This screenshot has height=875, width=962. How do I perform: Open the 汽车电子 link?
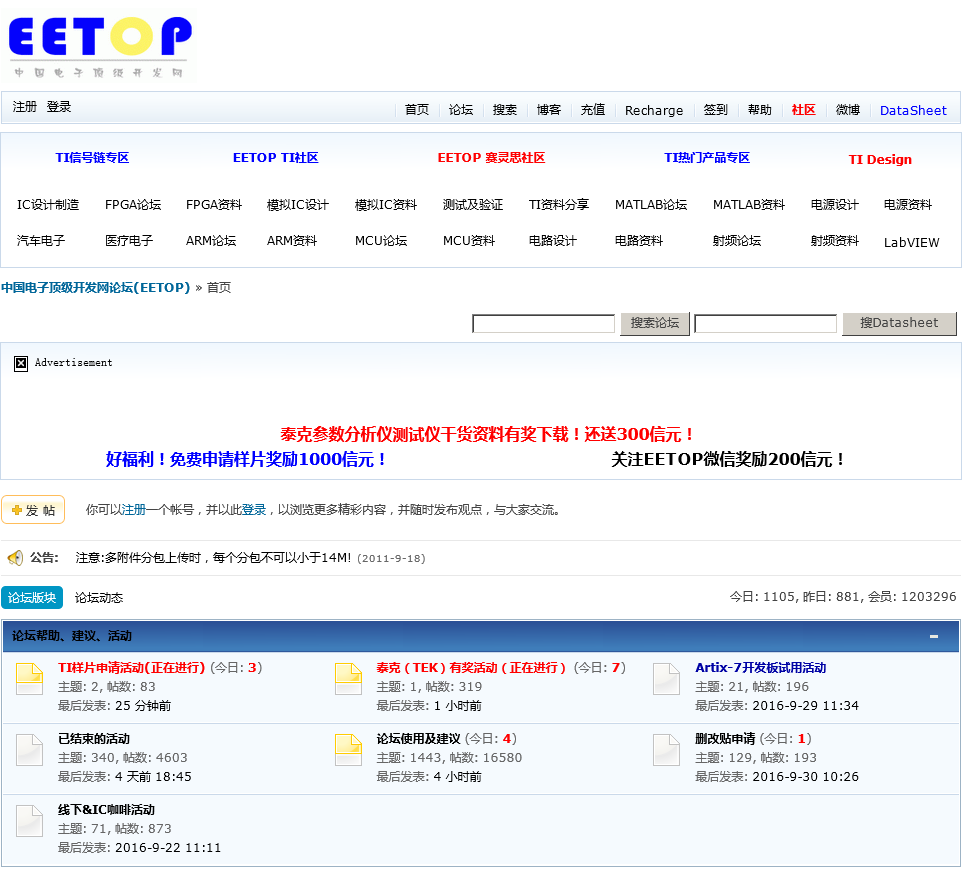[40, 241]
